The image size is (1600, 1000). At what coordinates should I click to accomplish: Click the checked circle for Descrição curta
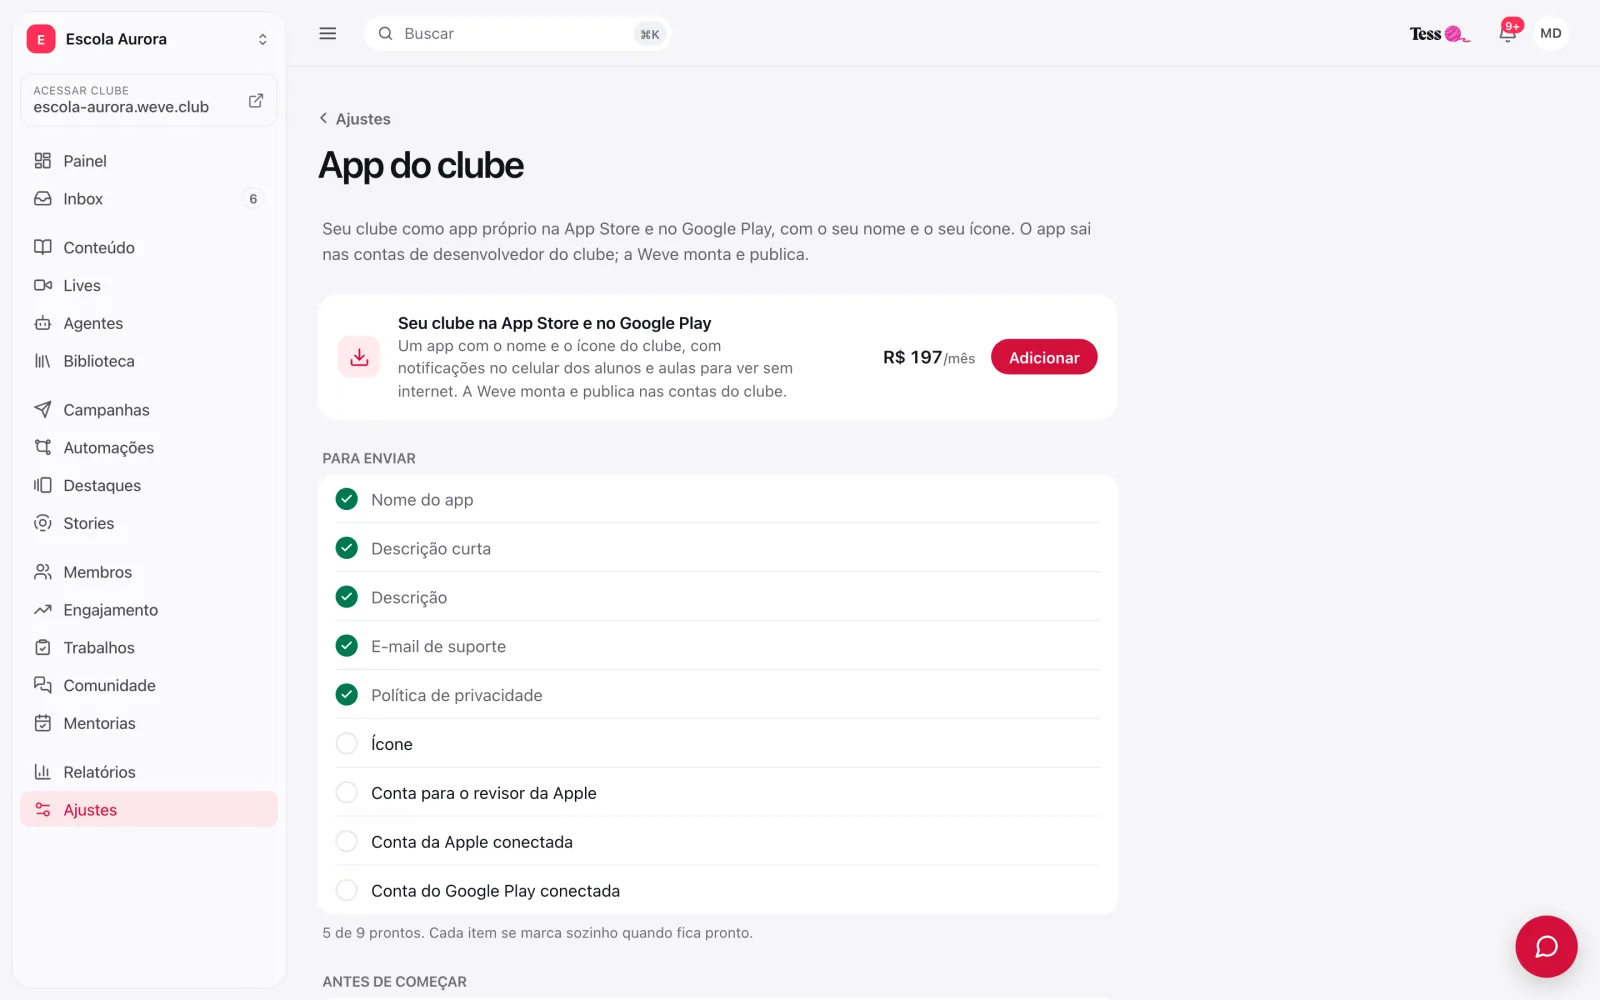347,548
